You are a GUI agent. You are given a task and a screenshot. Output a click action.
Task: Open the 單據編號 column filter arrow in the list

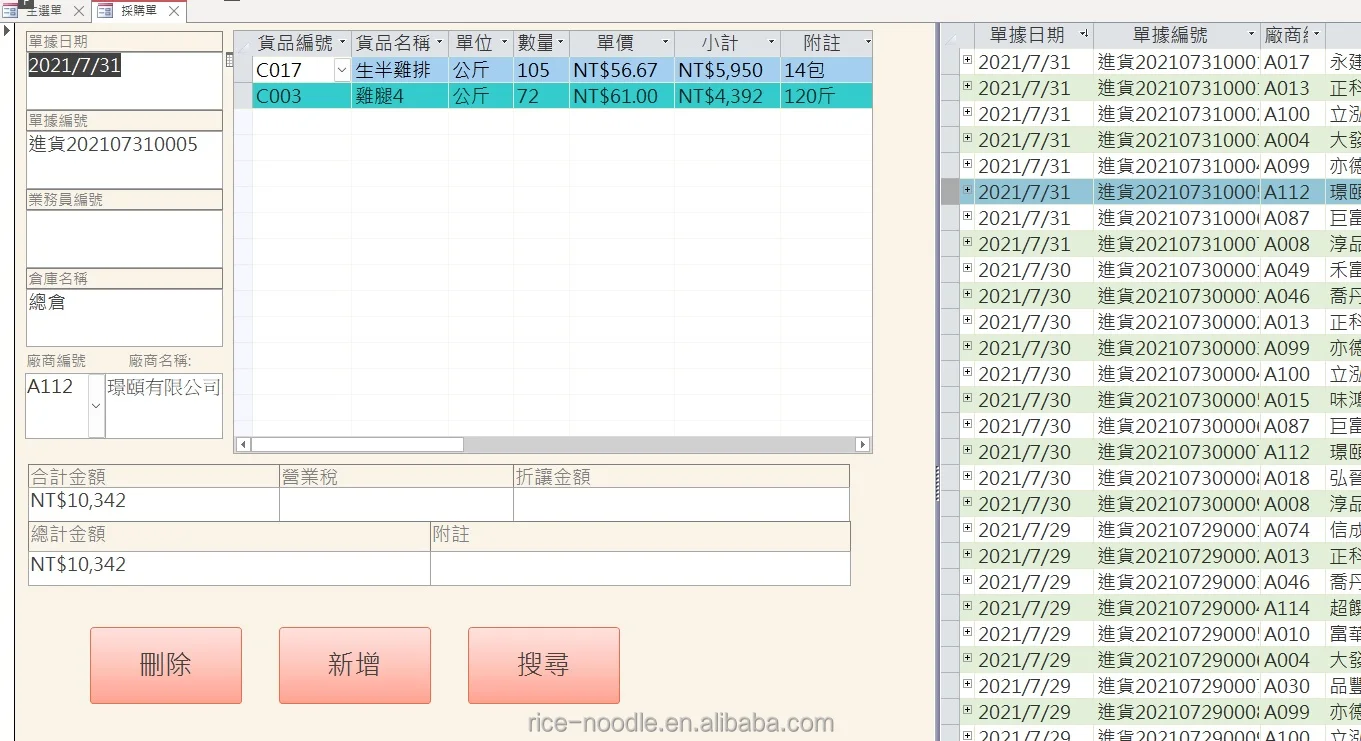point(1249,35)
